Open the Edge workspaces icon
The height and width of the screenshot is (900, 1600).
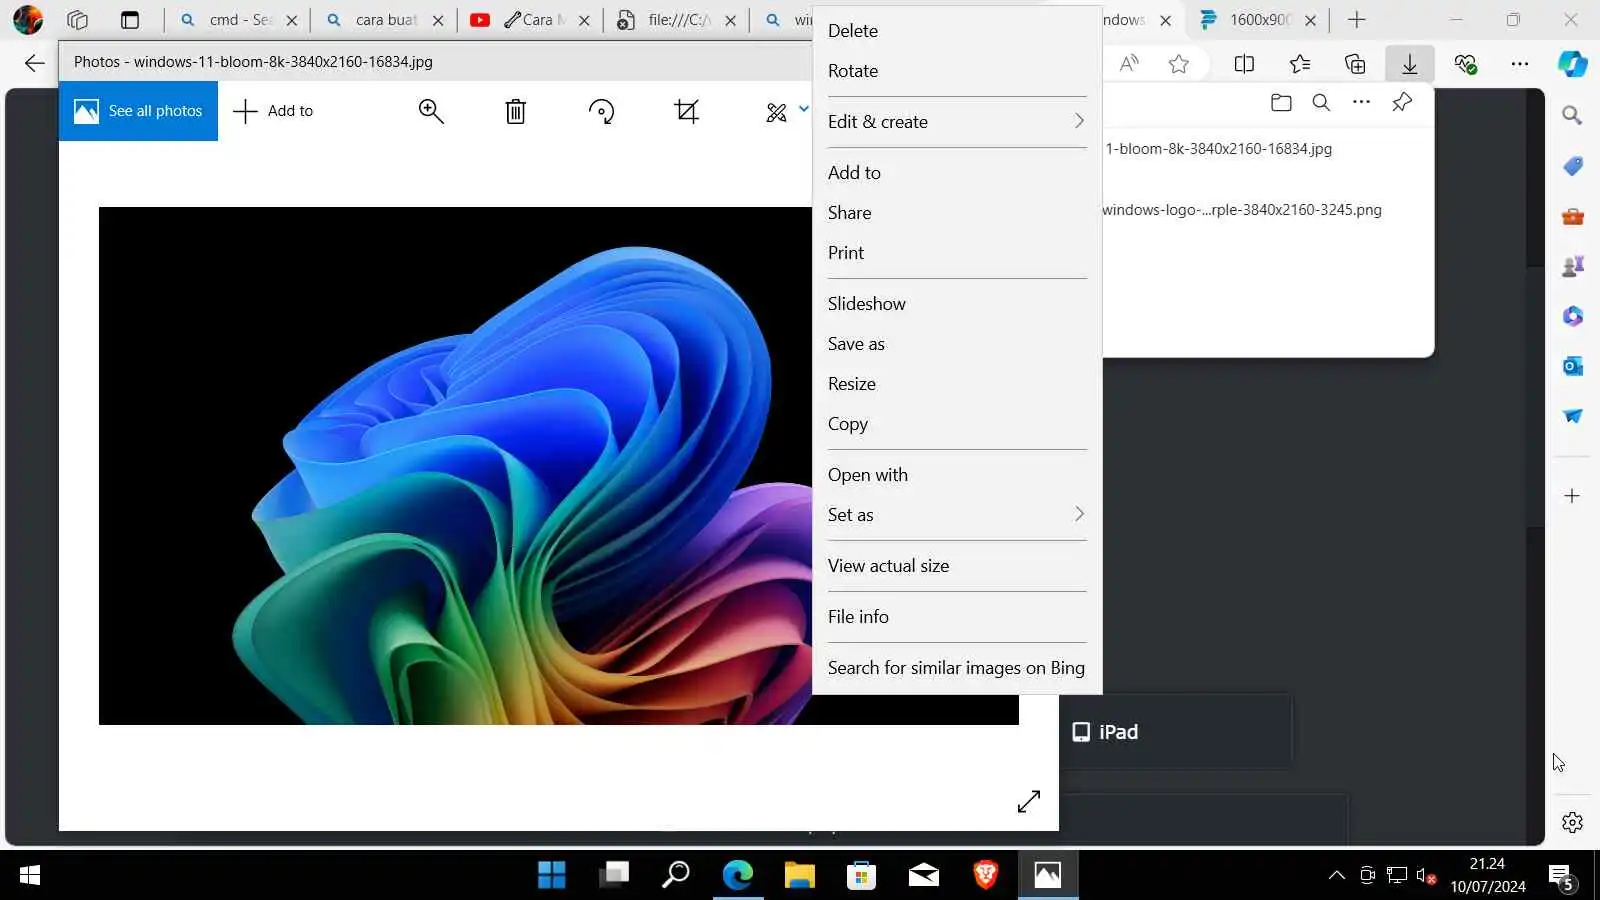77,20
